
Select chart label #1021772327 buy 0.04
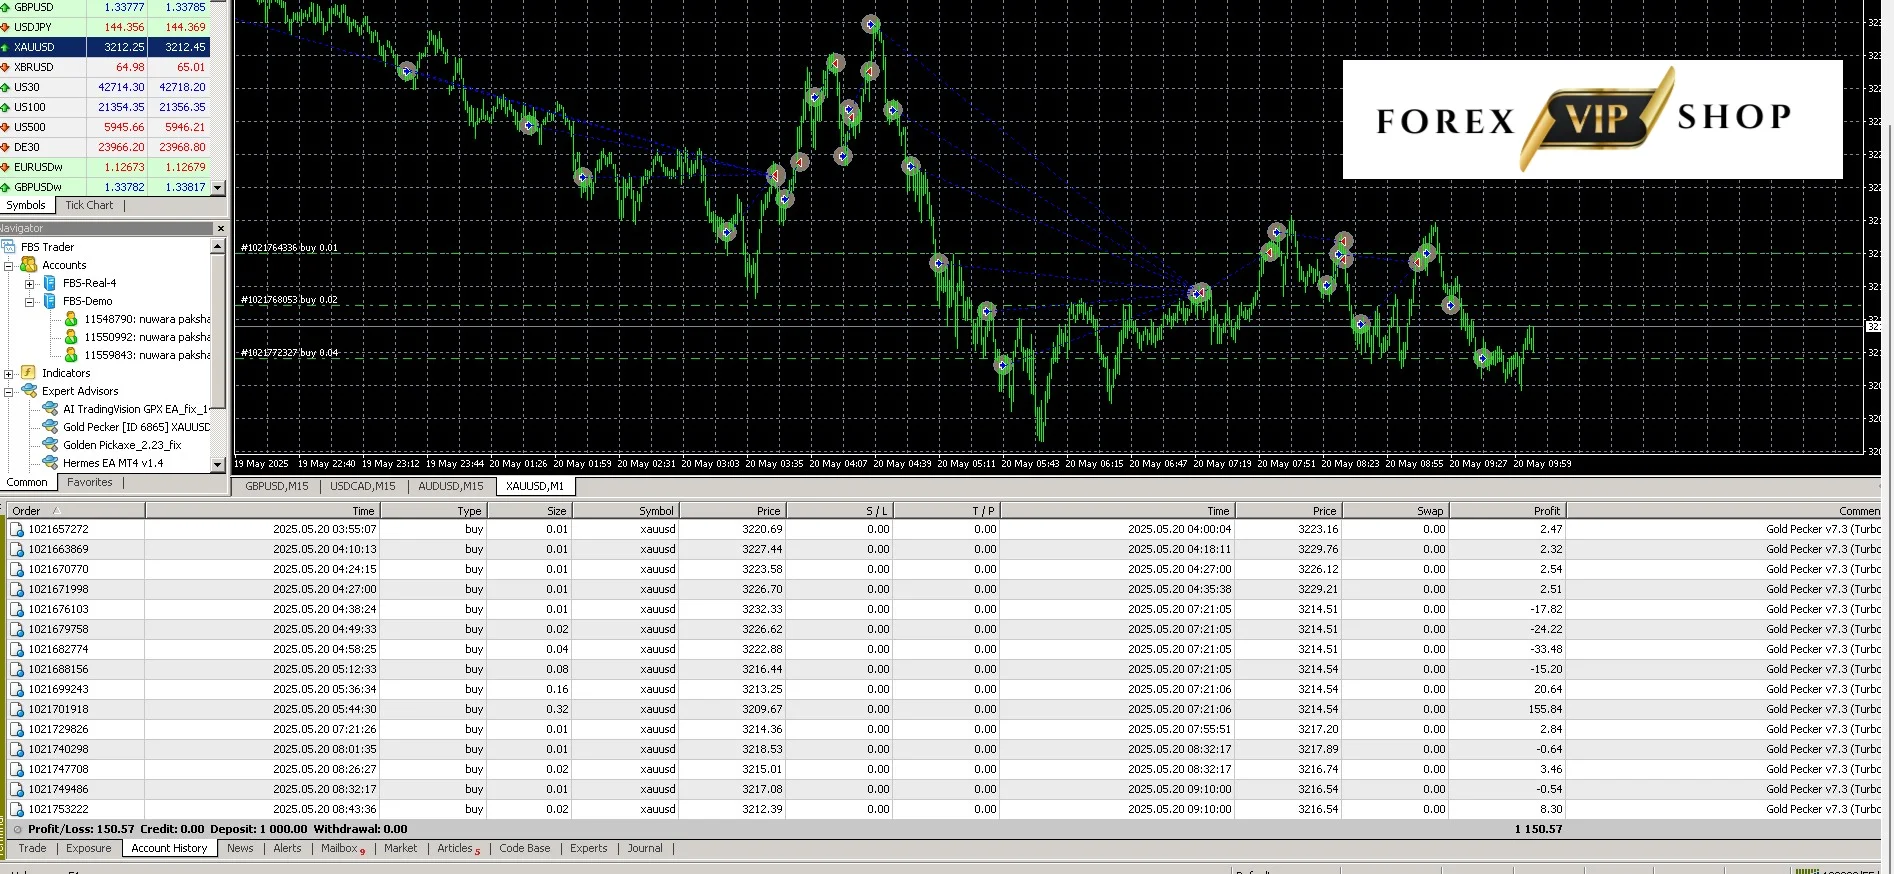tap(289, 353)
